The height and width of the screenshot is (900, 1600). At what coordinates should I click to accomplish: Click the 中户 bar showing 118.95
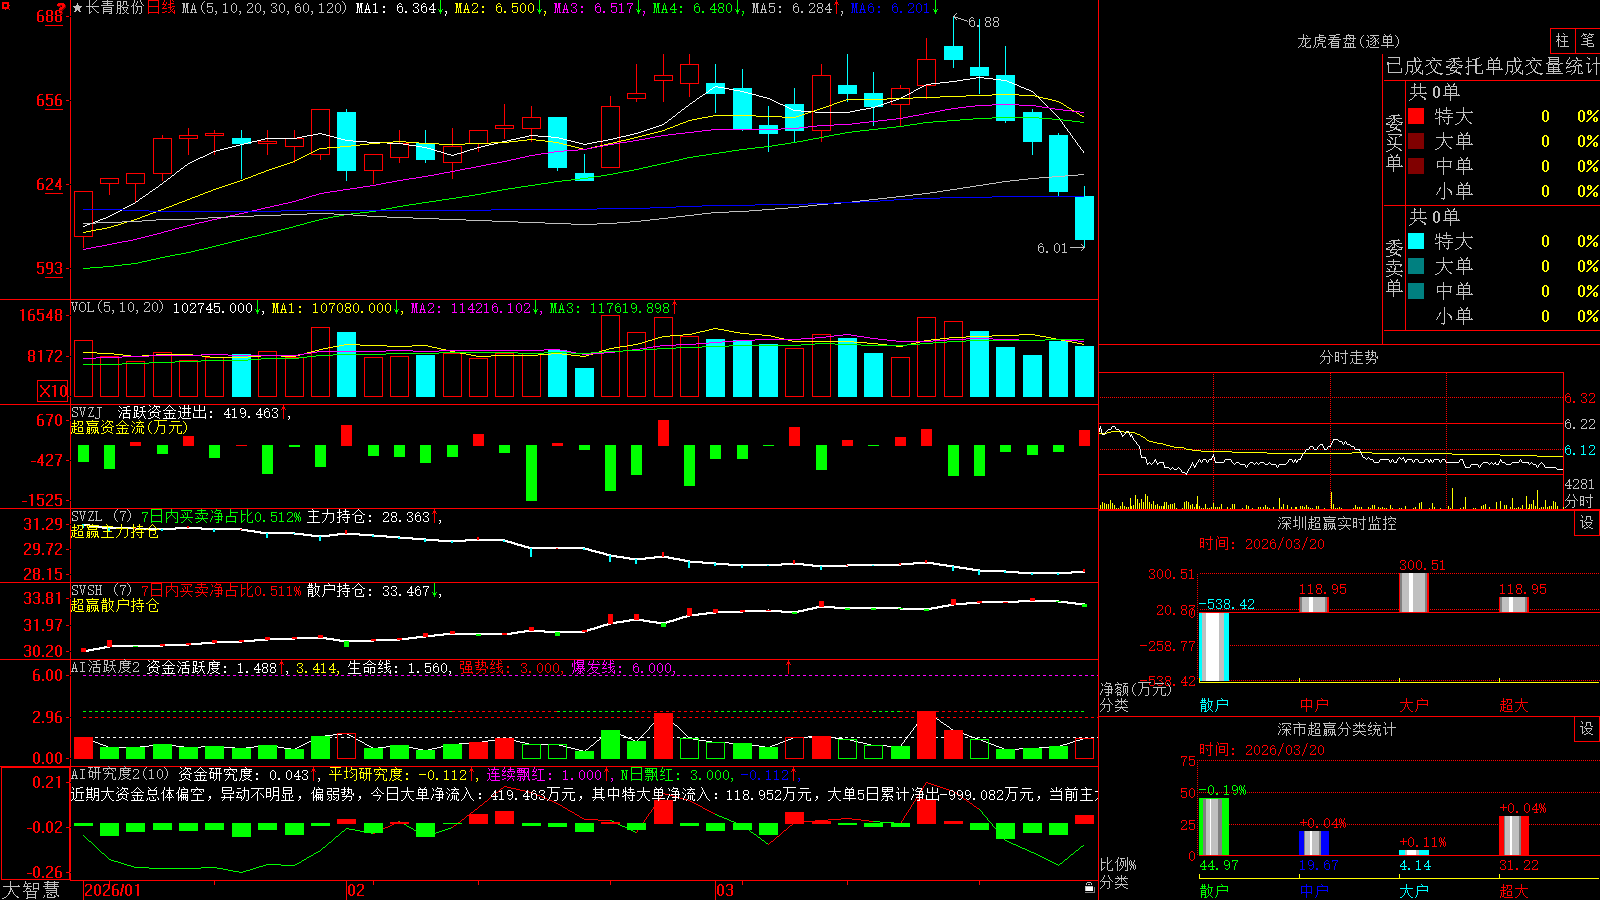coord(1314,604)
